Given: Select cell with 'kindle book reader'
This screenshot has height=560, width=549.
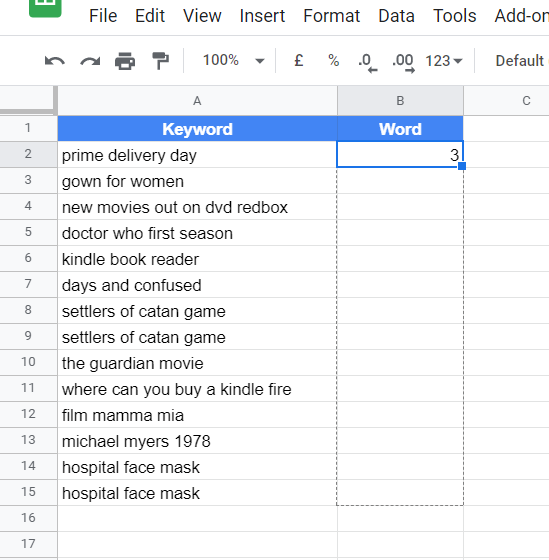Looking at the screenshot, I should point(197,259).
